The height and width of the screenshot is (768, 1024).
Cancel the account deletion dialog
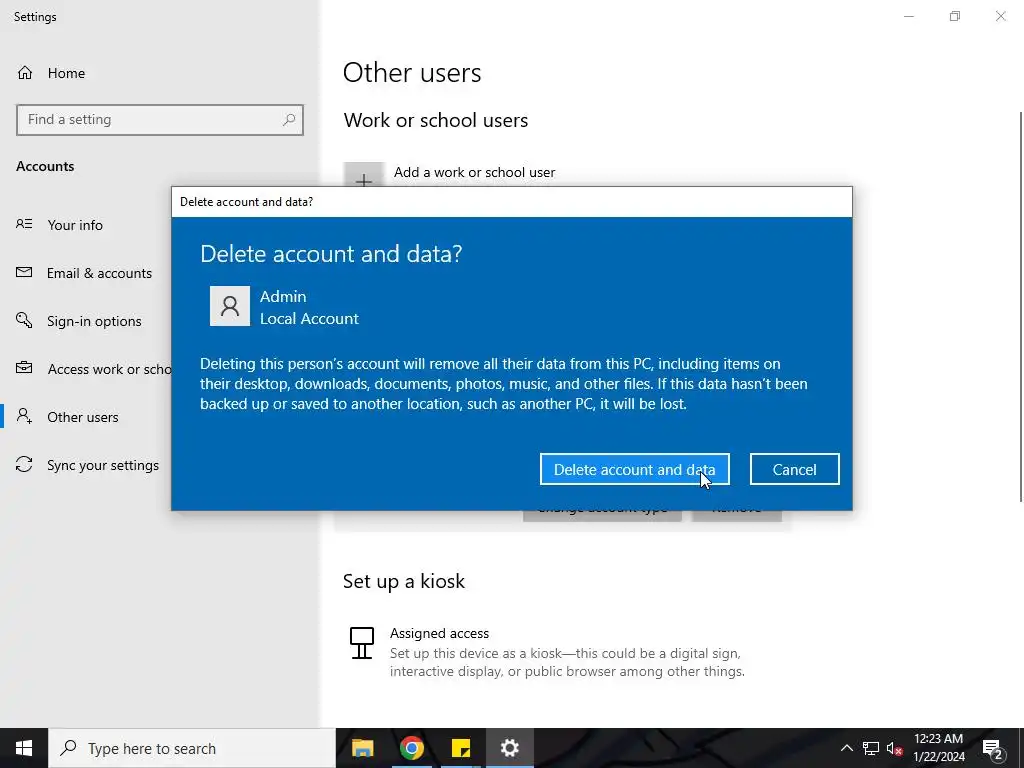tap(794, 469)
